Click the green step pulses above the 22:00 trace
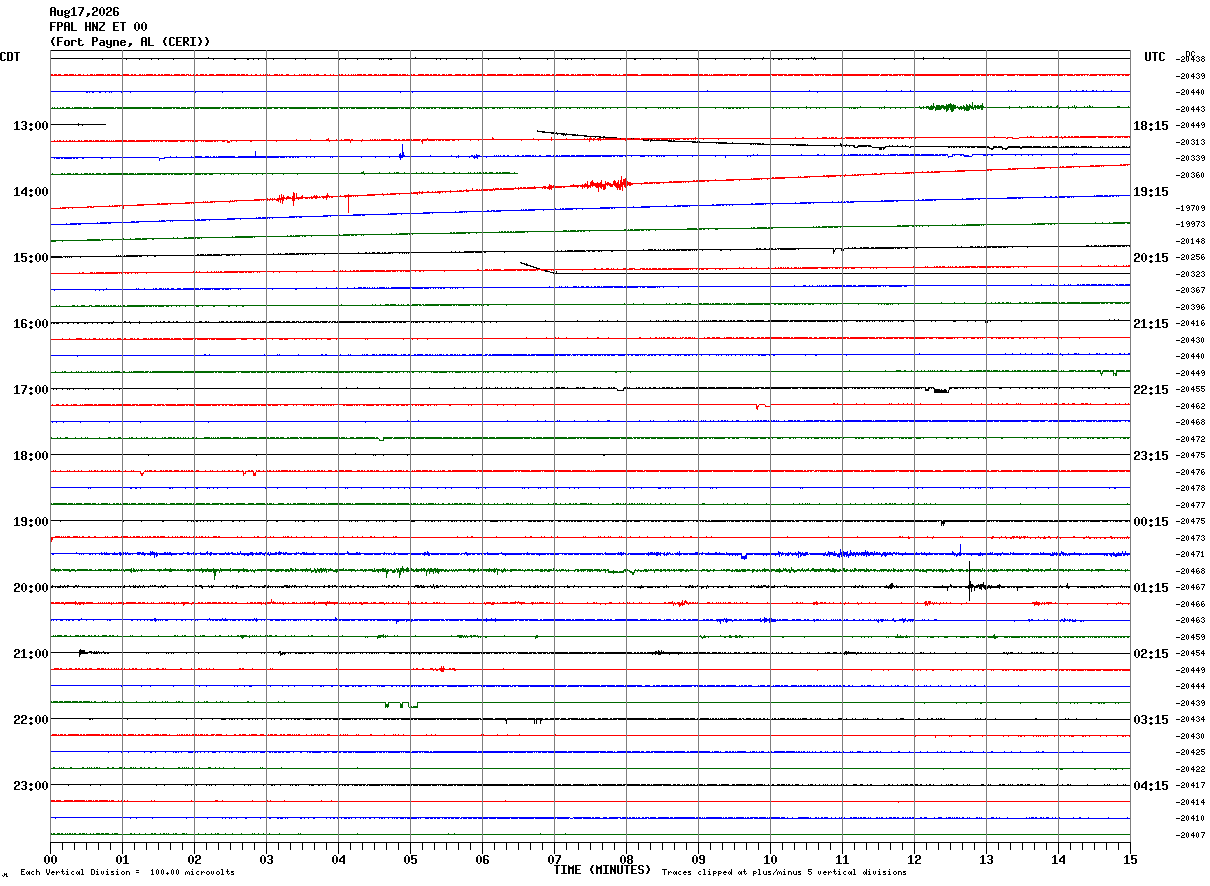Viewport: 1210px width, 886px height. pyautogui.click(x=401, y=705)
